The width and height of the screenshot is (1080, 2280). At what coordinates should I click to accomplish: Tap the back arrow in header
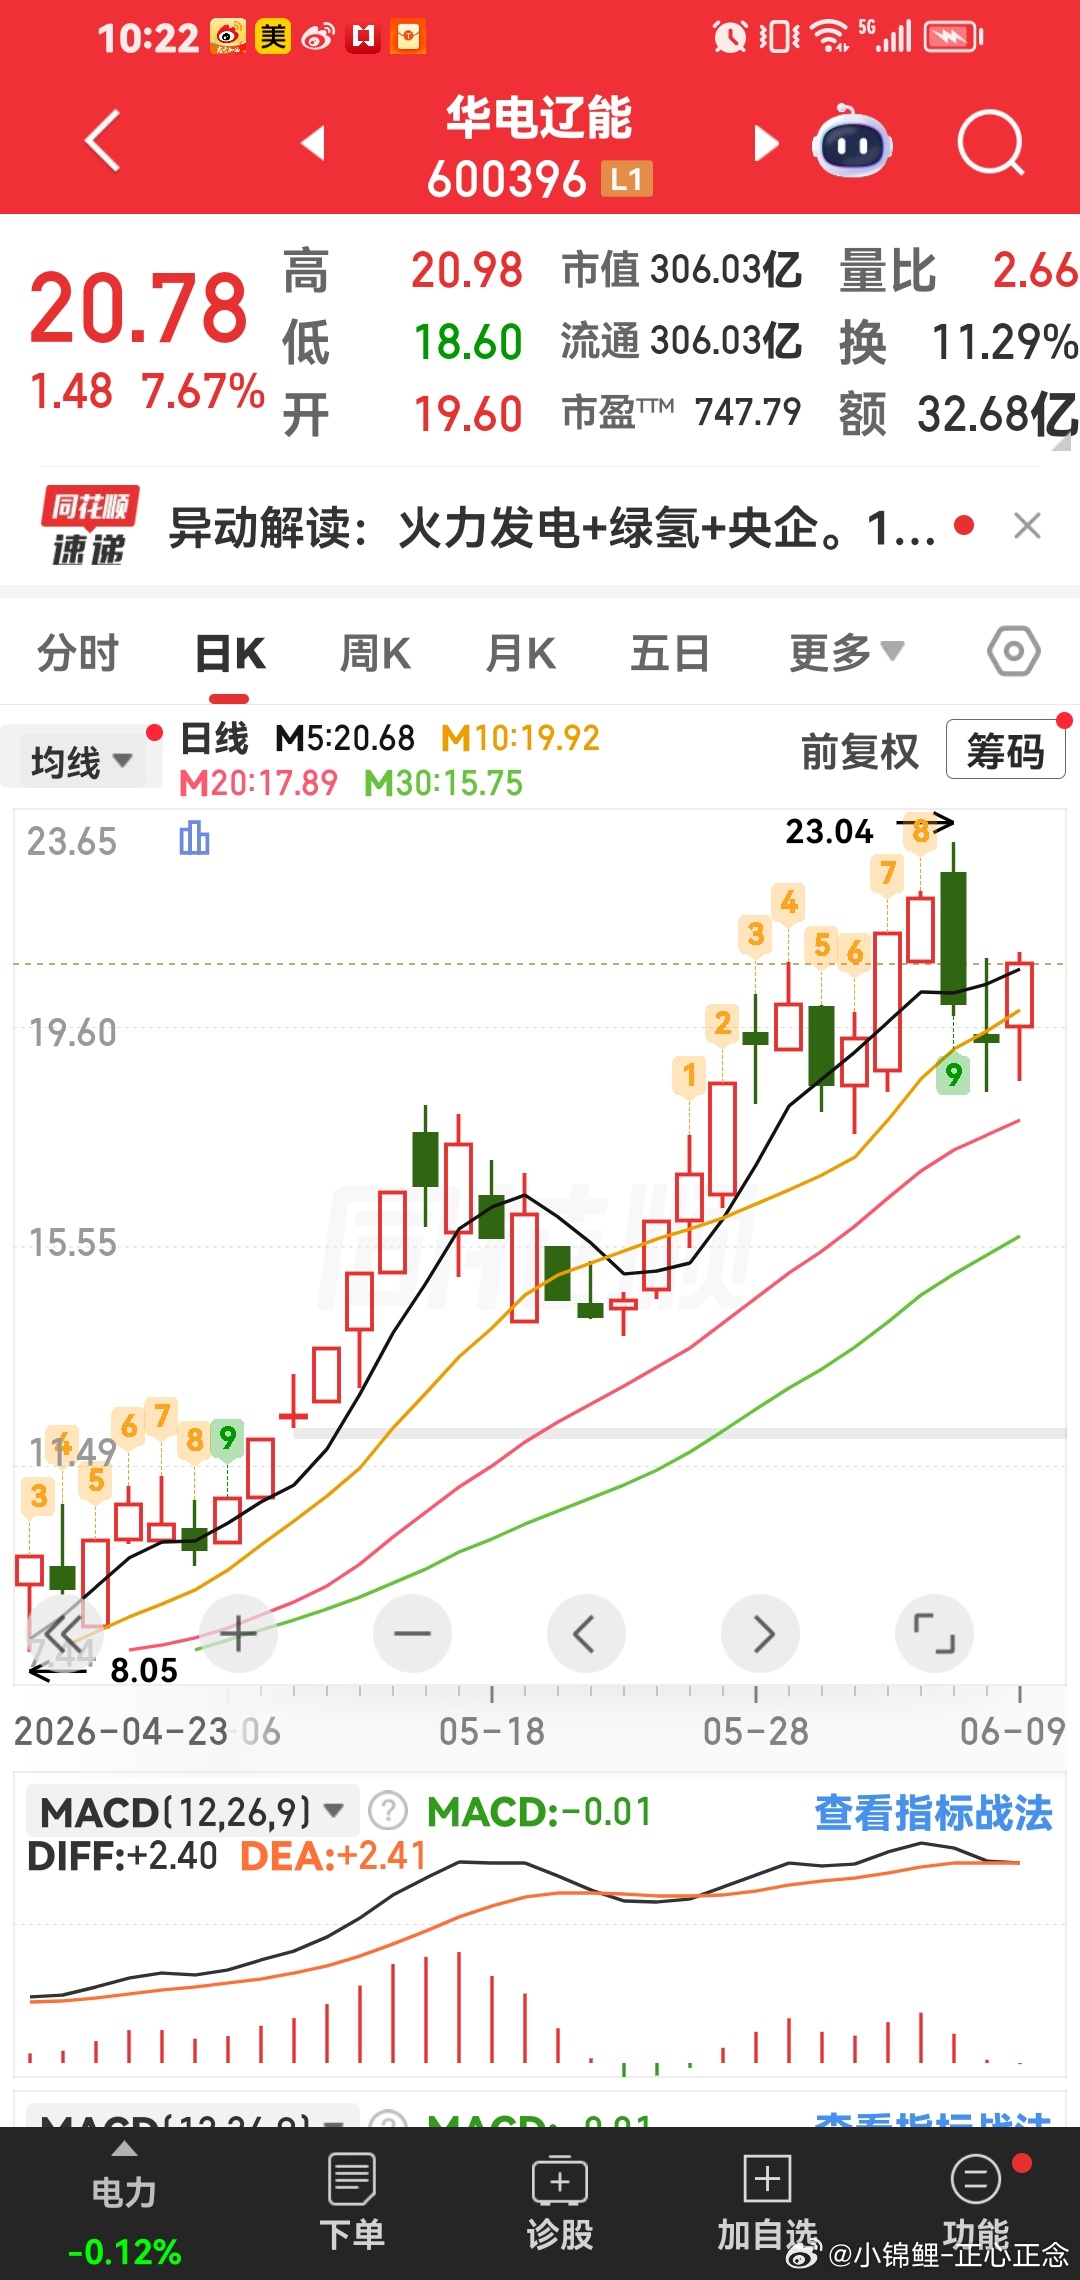pos(103,141)
